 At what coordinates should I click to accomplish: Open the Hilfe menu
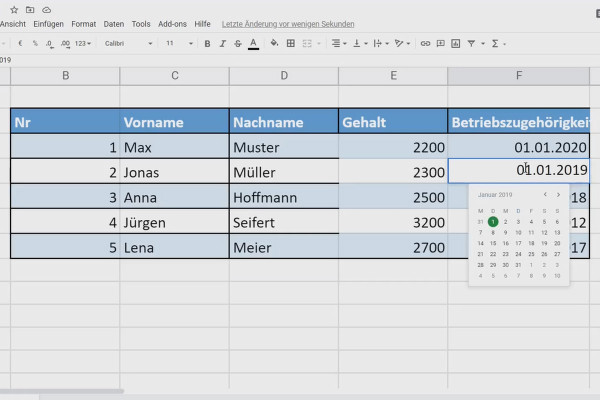point(202,24)
